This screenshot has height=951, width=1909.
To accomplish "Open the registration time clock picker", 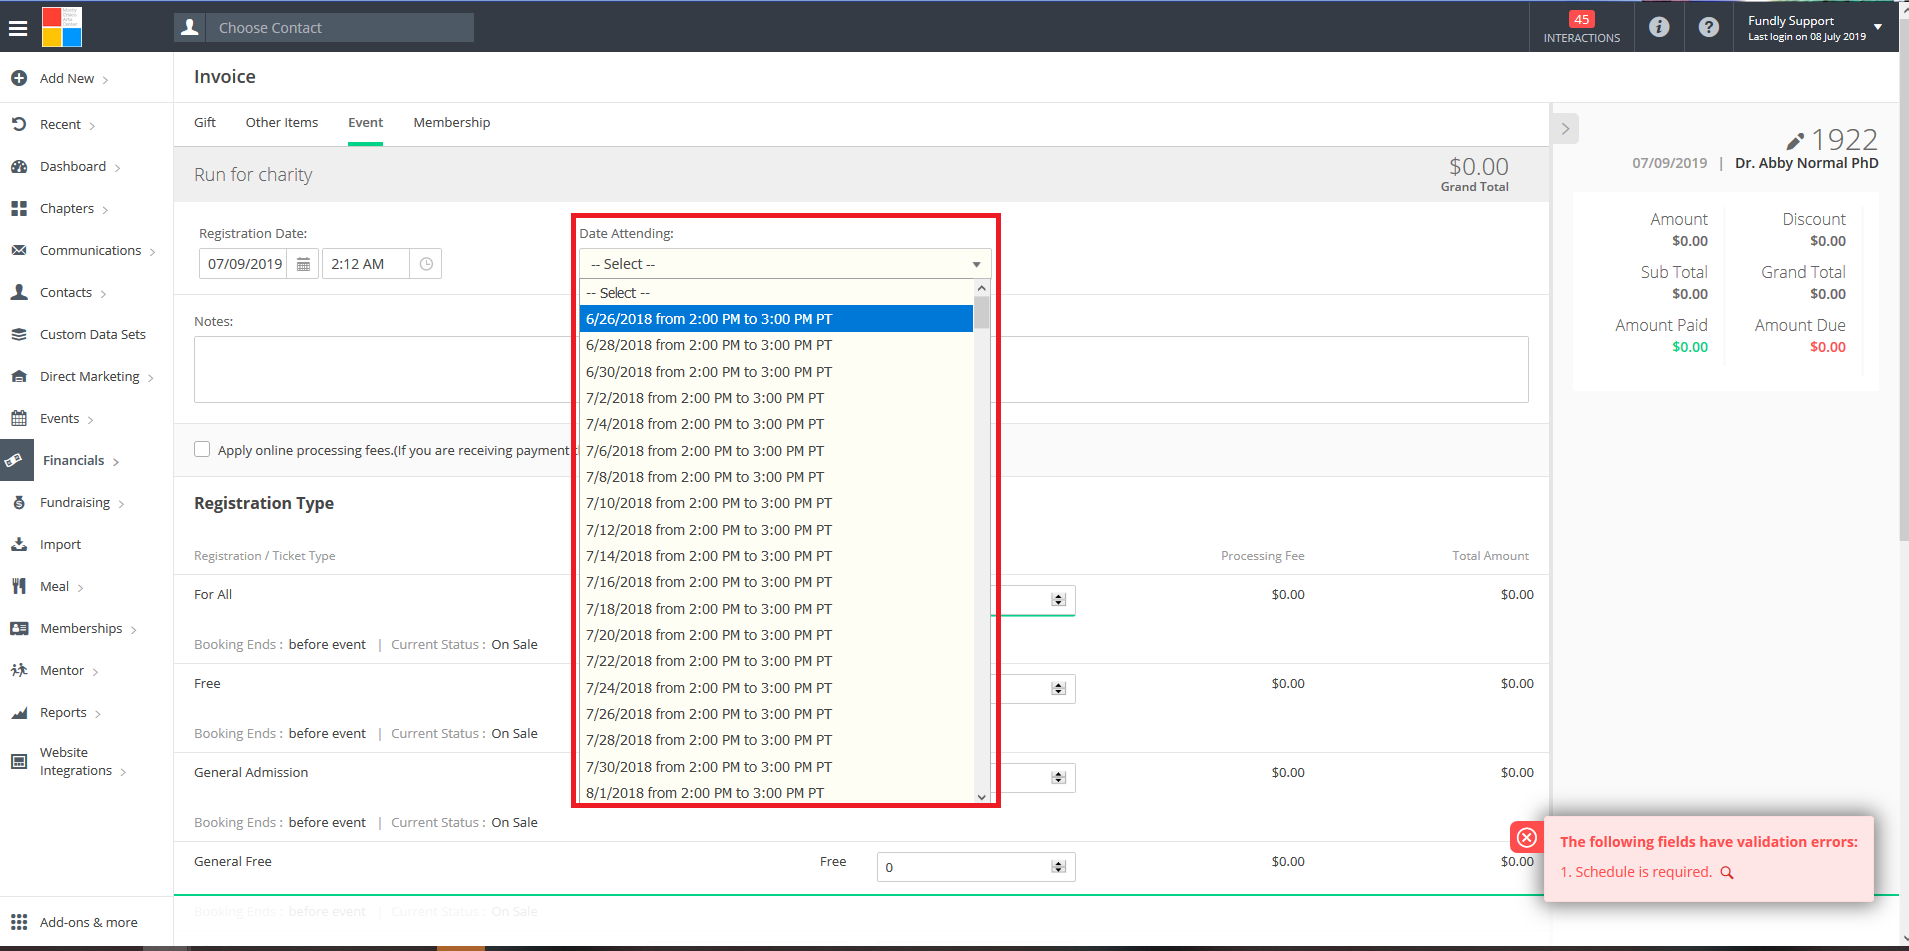I will (x=426, y=264).
